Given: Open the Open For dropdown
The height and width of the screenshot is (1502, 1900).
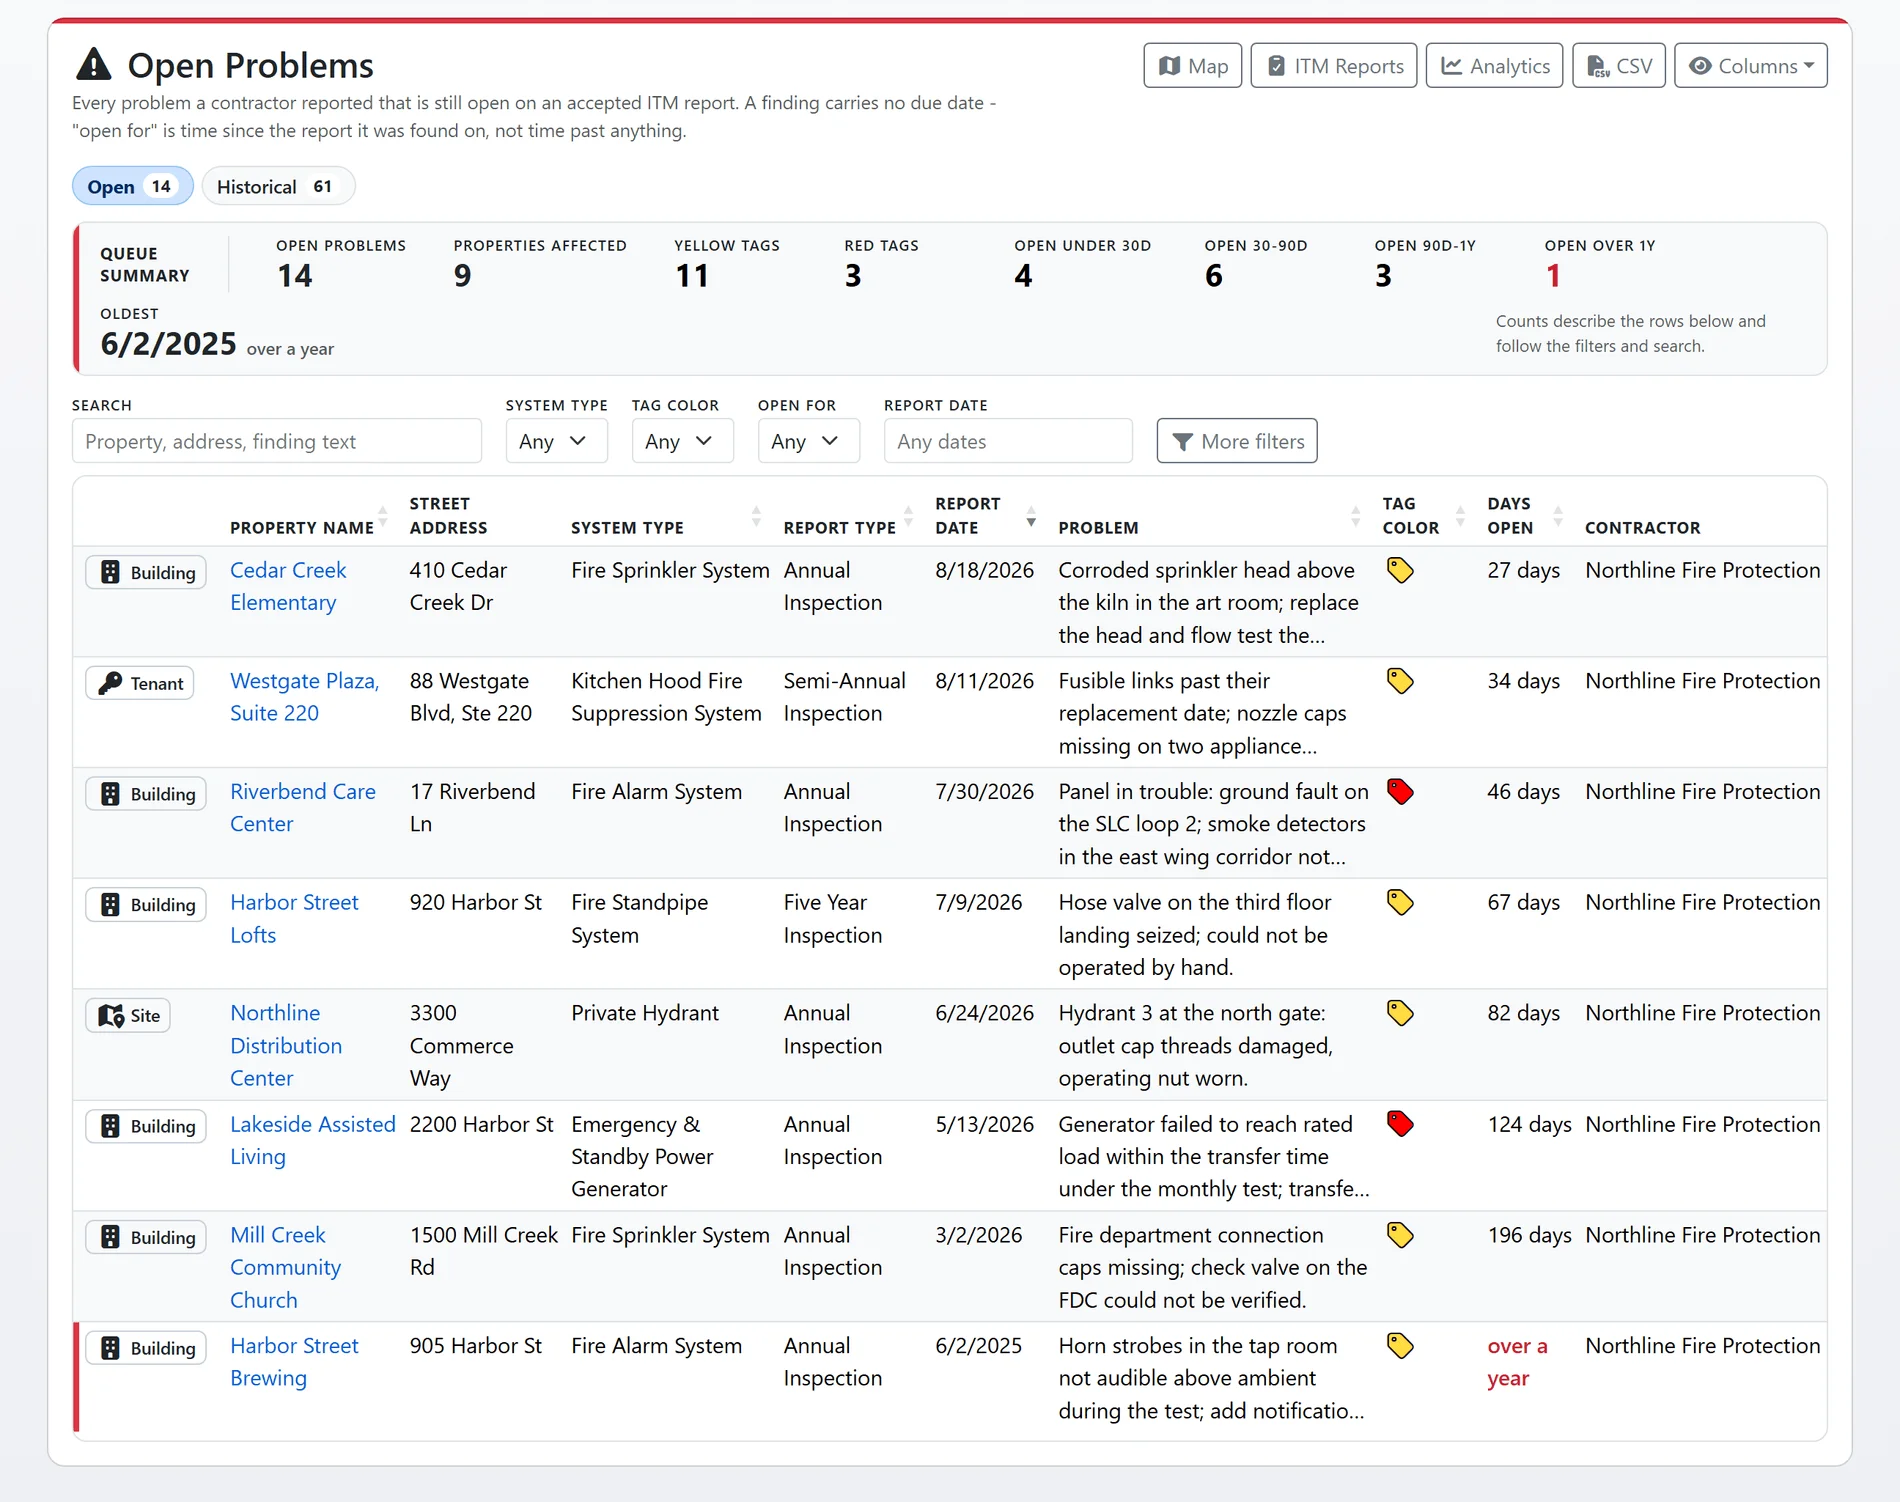Looking at the screenshot, I should point(808,441).
